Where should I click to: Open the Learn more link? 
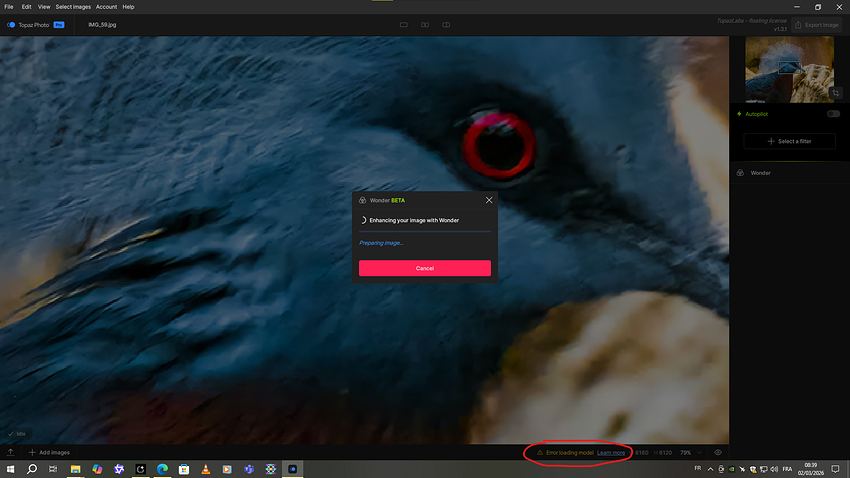pyautogui.click(x=611, y=453)
